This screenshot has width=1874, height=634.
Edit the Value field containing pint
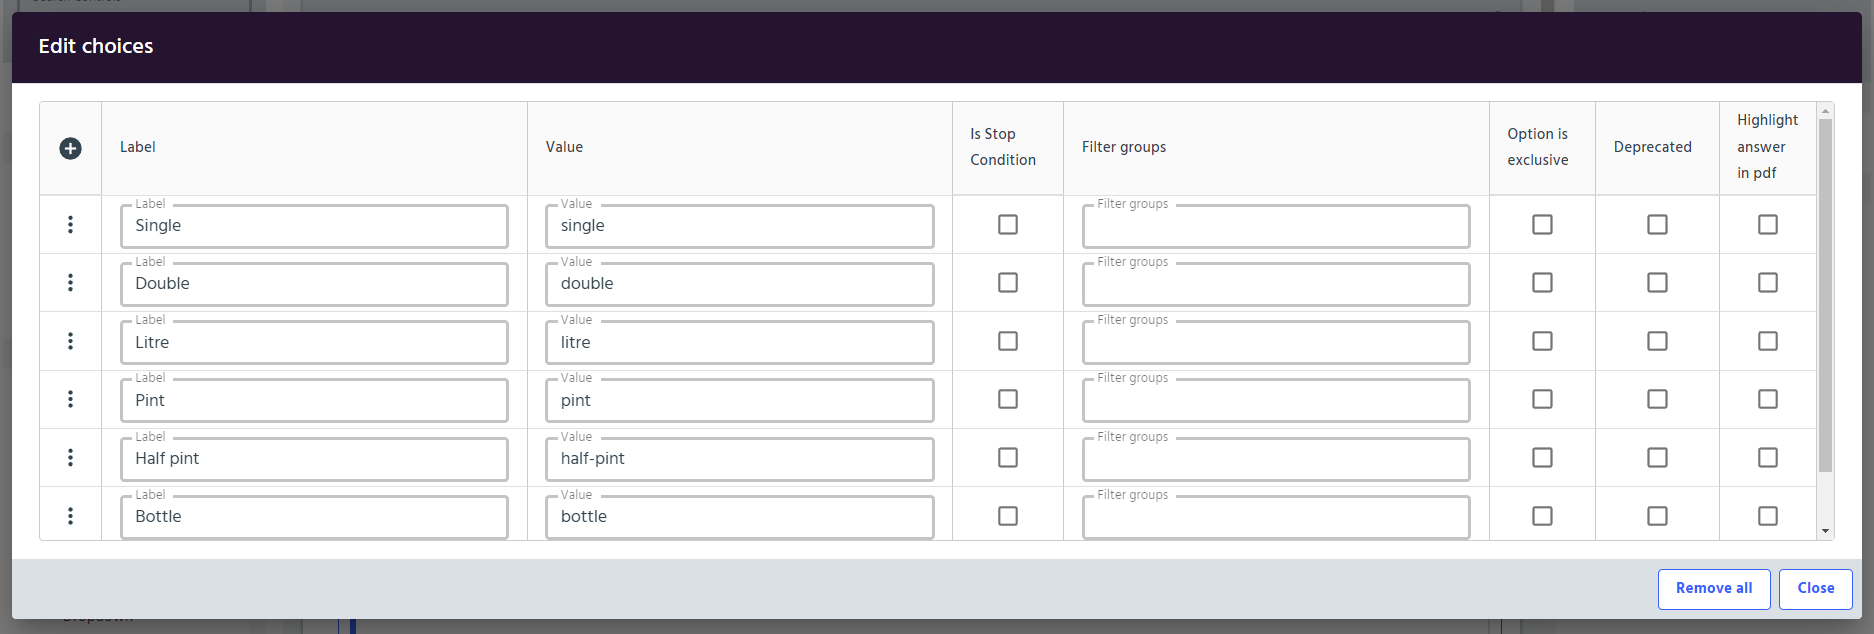(740, 400)
